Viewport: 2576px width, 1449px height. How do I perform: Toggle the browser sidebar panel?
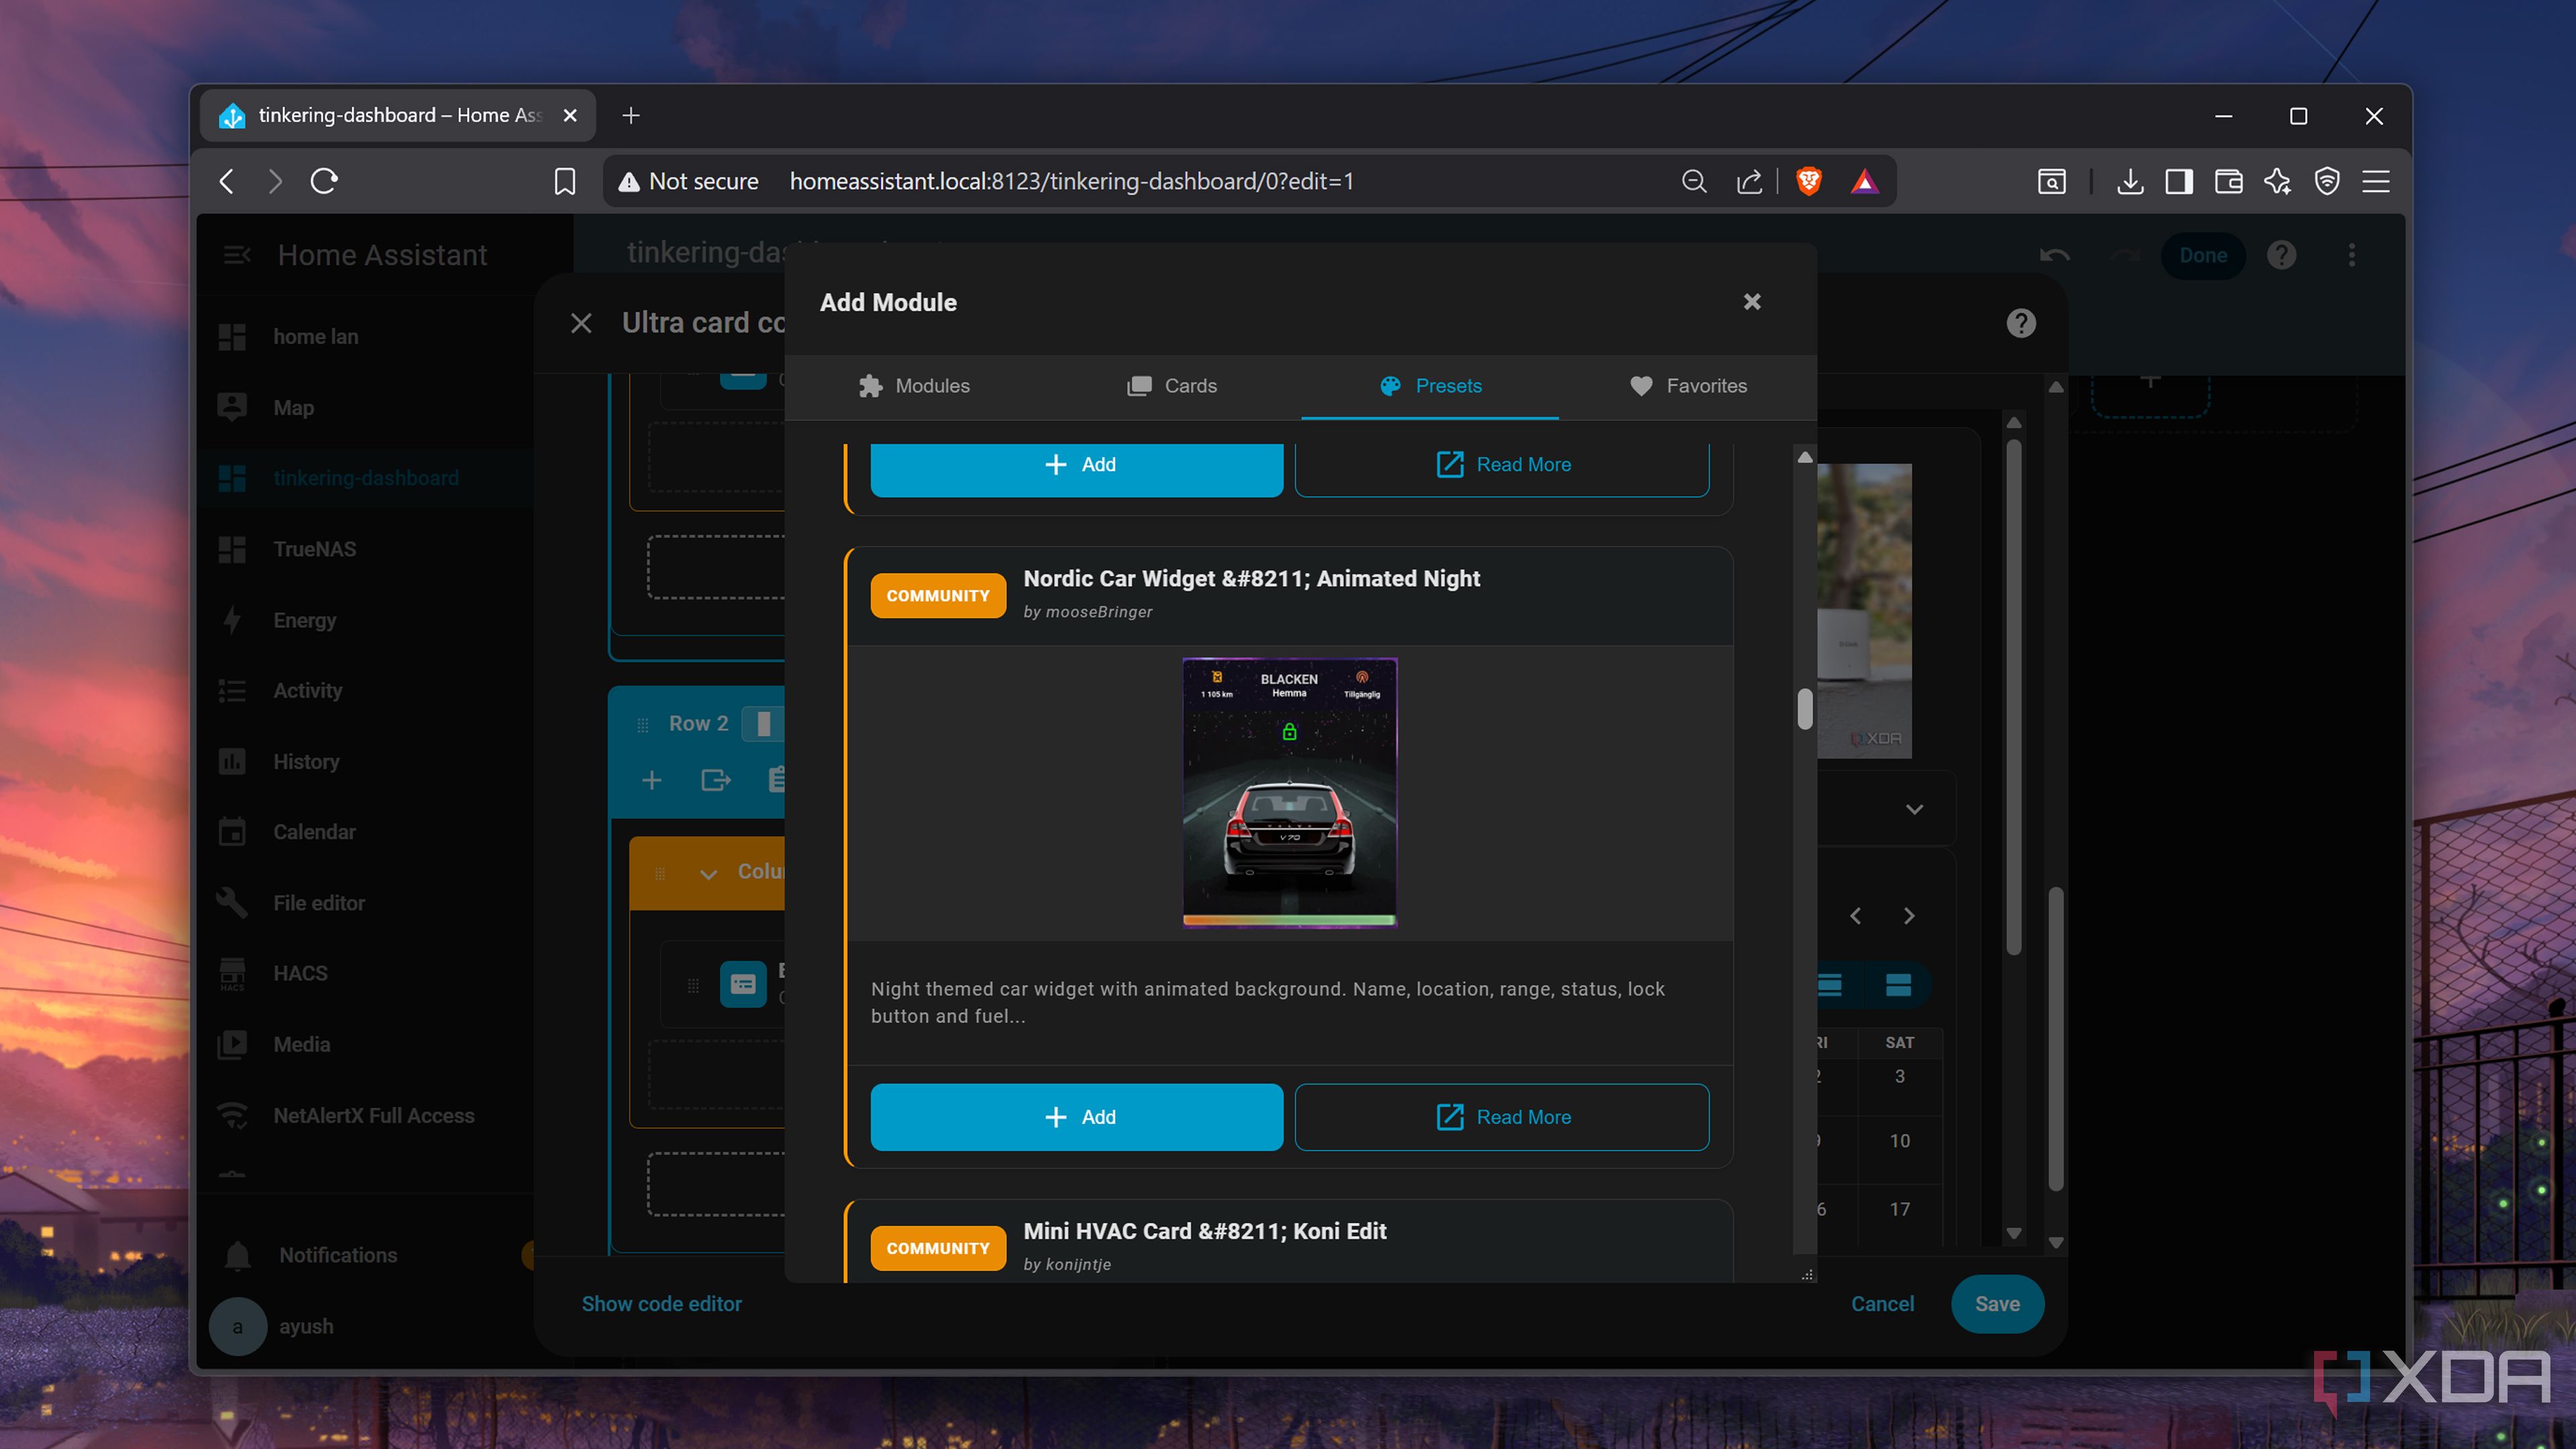2179,181
